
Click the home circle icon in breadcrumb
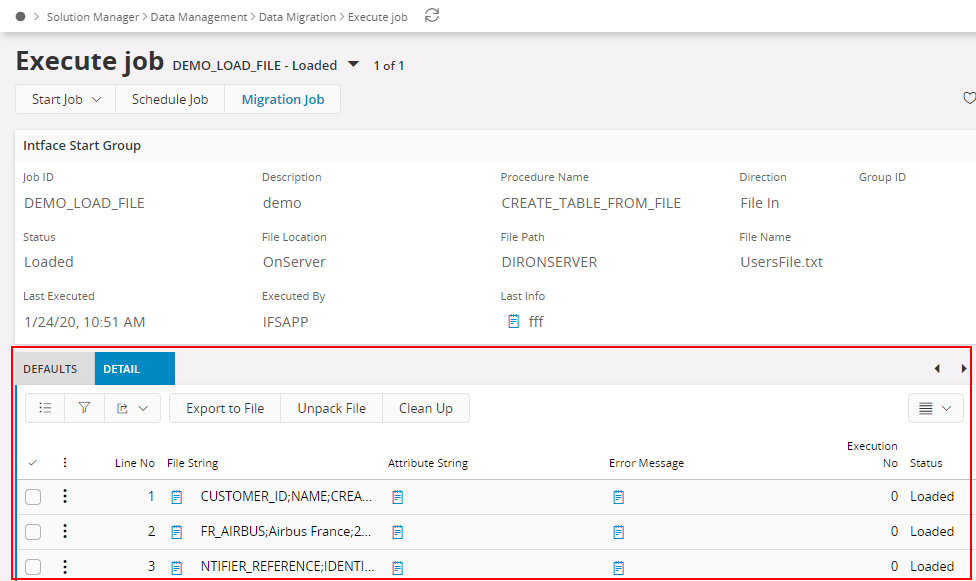[20, 16]
